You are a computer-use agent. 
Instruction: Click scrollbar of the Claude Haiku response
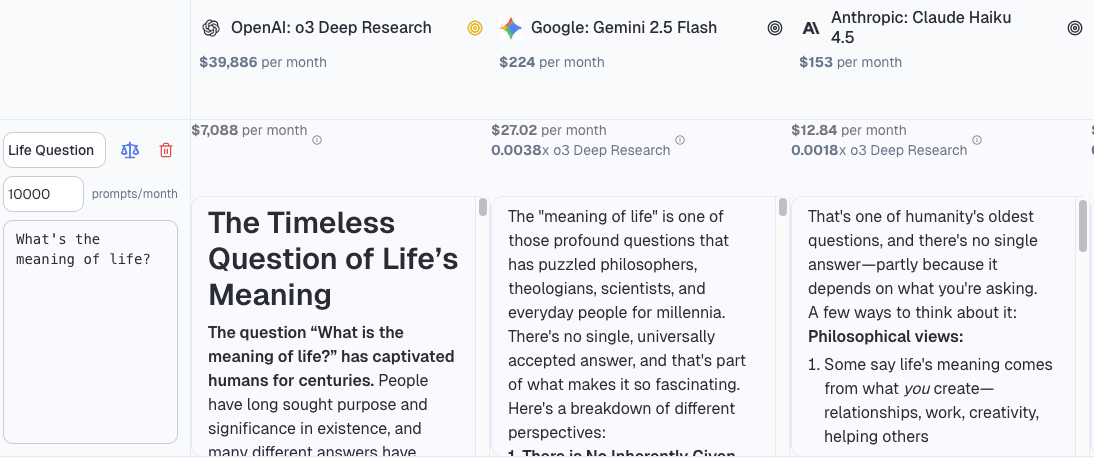1083,227
